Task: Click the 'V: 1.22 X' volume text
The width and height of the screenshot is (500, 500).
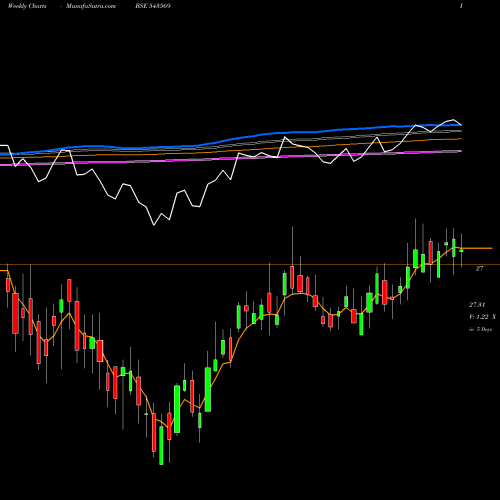Action: click(x=482, y=317)
